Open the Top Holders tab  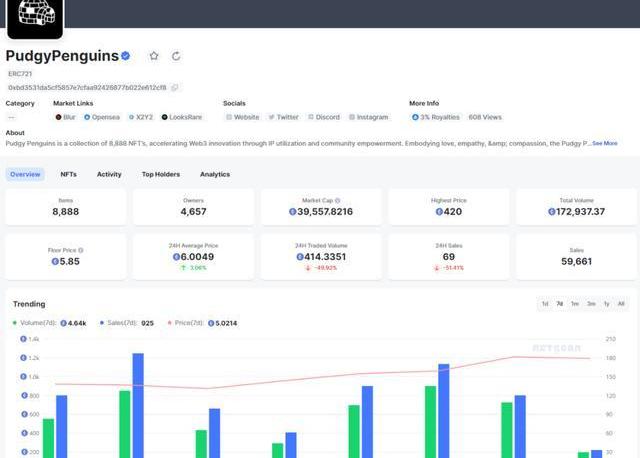click(160, 174)
